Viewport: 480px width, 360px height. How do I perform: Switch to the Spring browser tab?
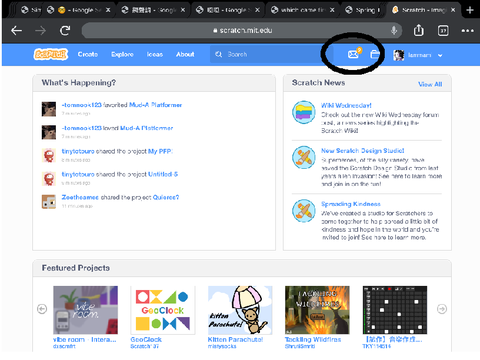tap(363, 10)
